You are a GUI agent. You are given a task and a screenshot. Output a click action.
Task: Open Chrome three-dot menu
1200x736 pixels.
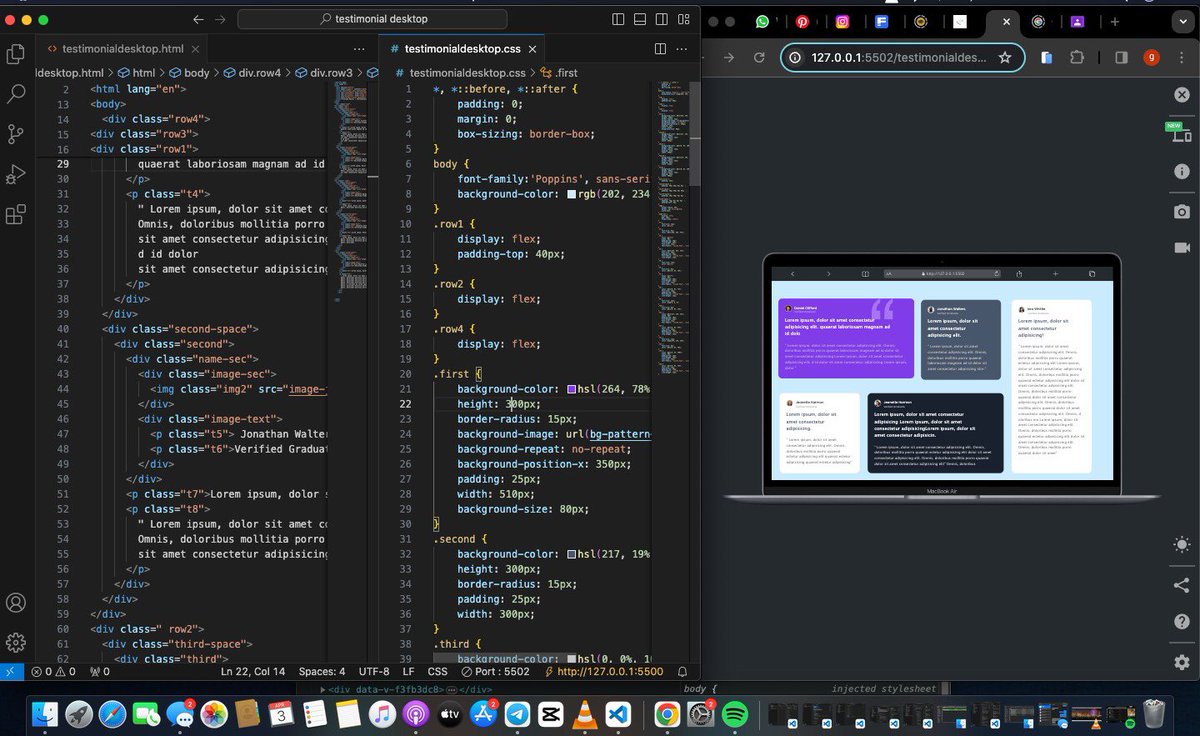pos(1180,58)
